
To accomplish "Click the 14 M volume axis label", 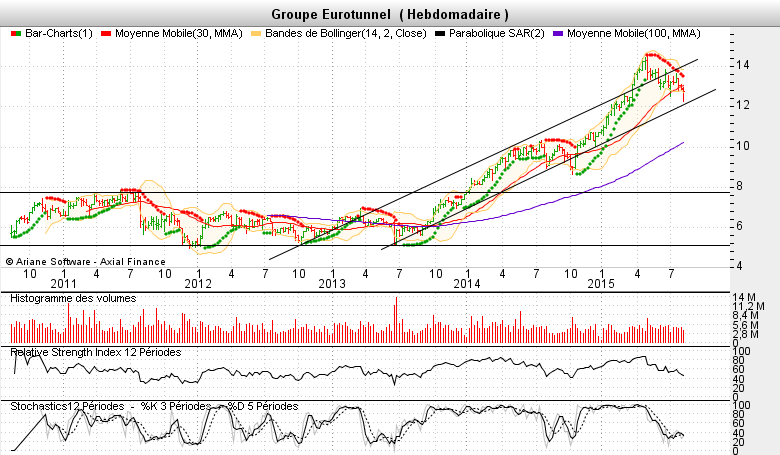I will [745, 297].
